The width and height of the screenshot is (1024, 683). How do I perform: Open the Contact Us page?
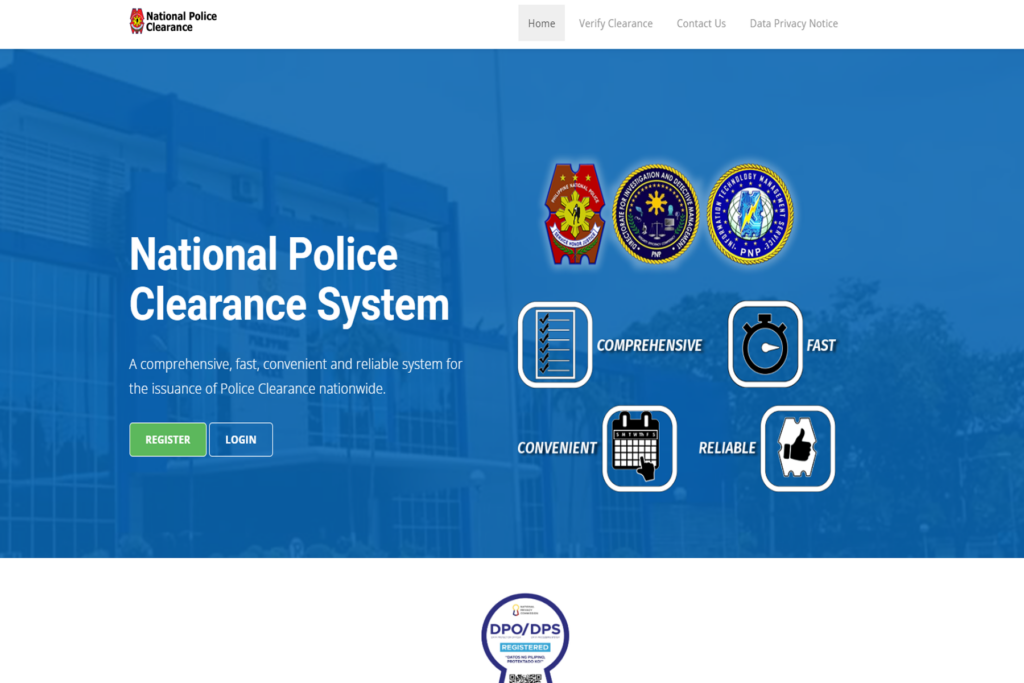pos(701,24)
